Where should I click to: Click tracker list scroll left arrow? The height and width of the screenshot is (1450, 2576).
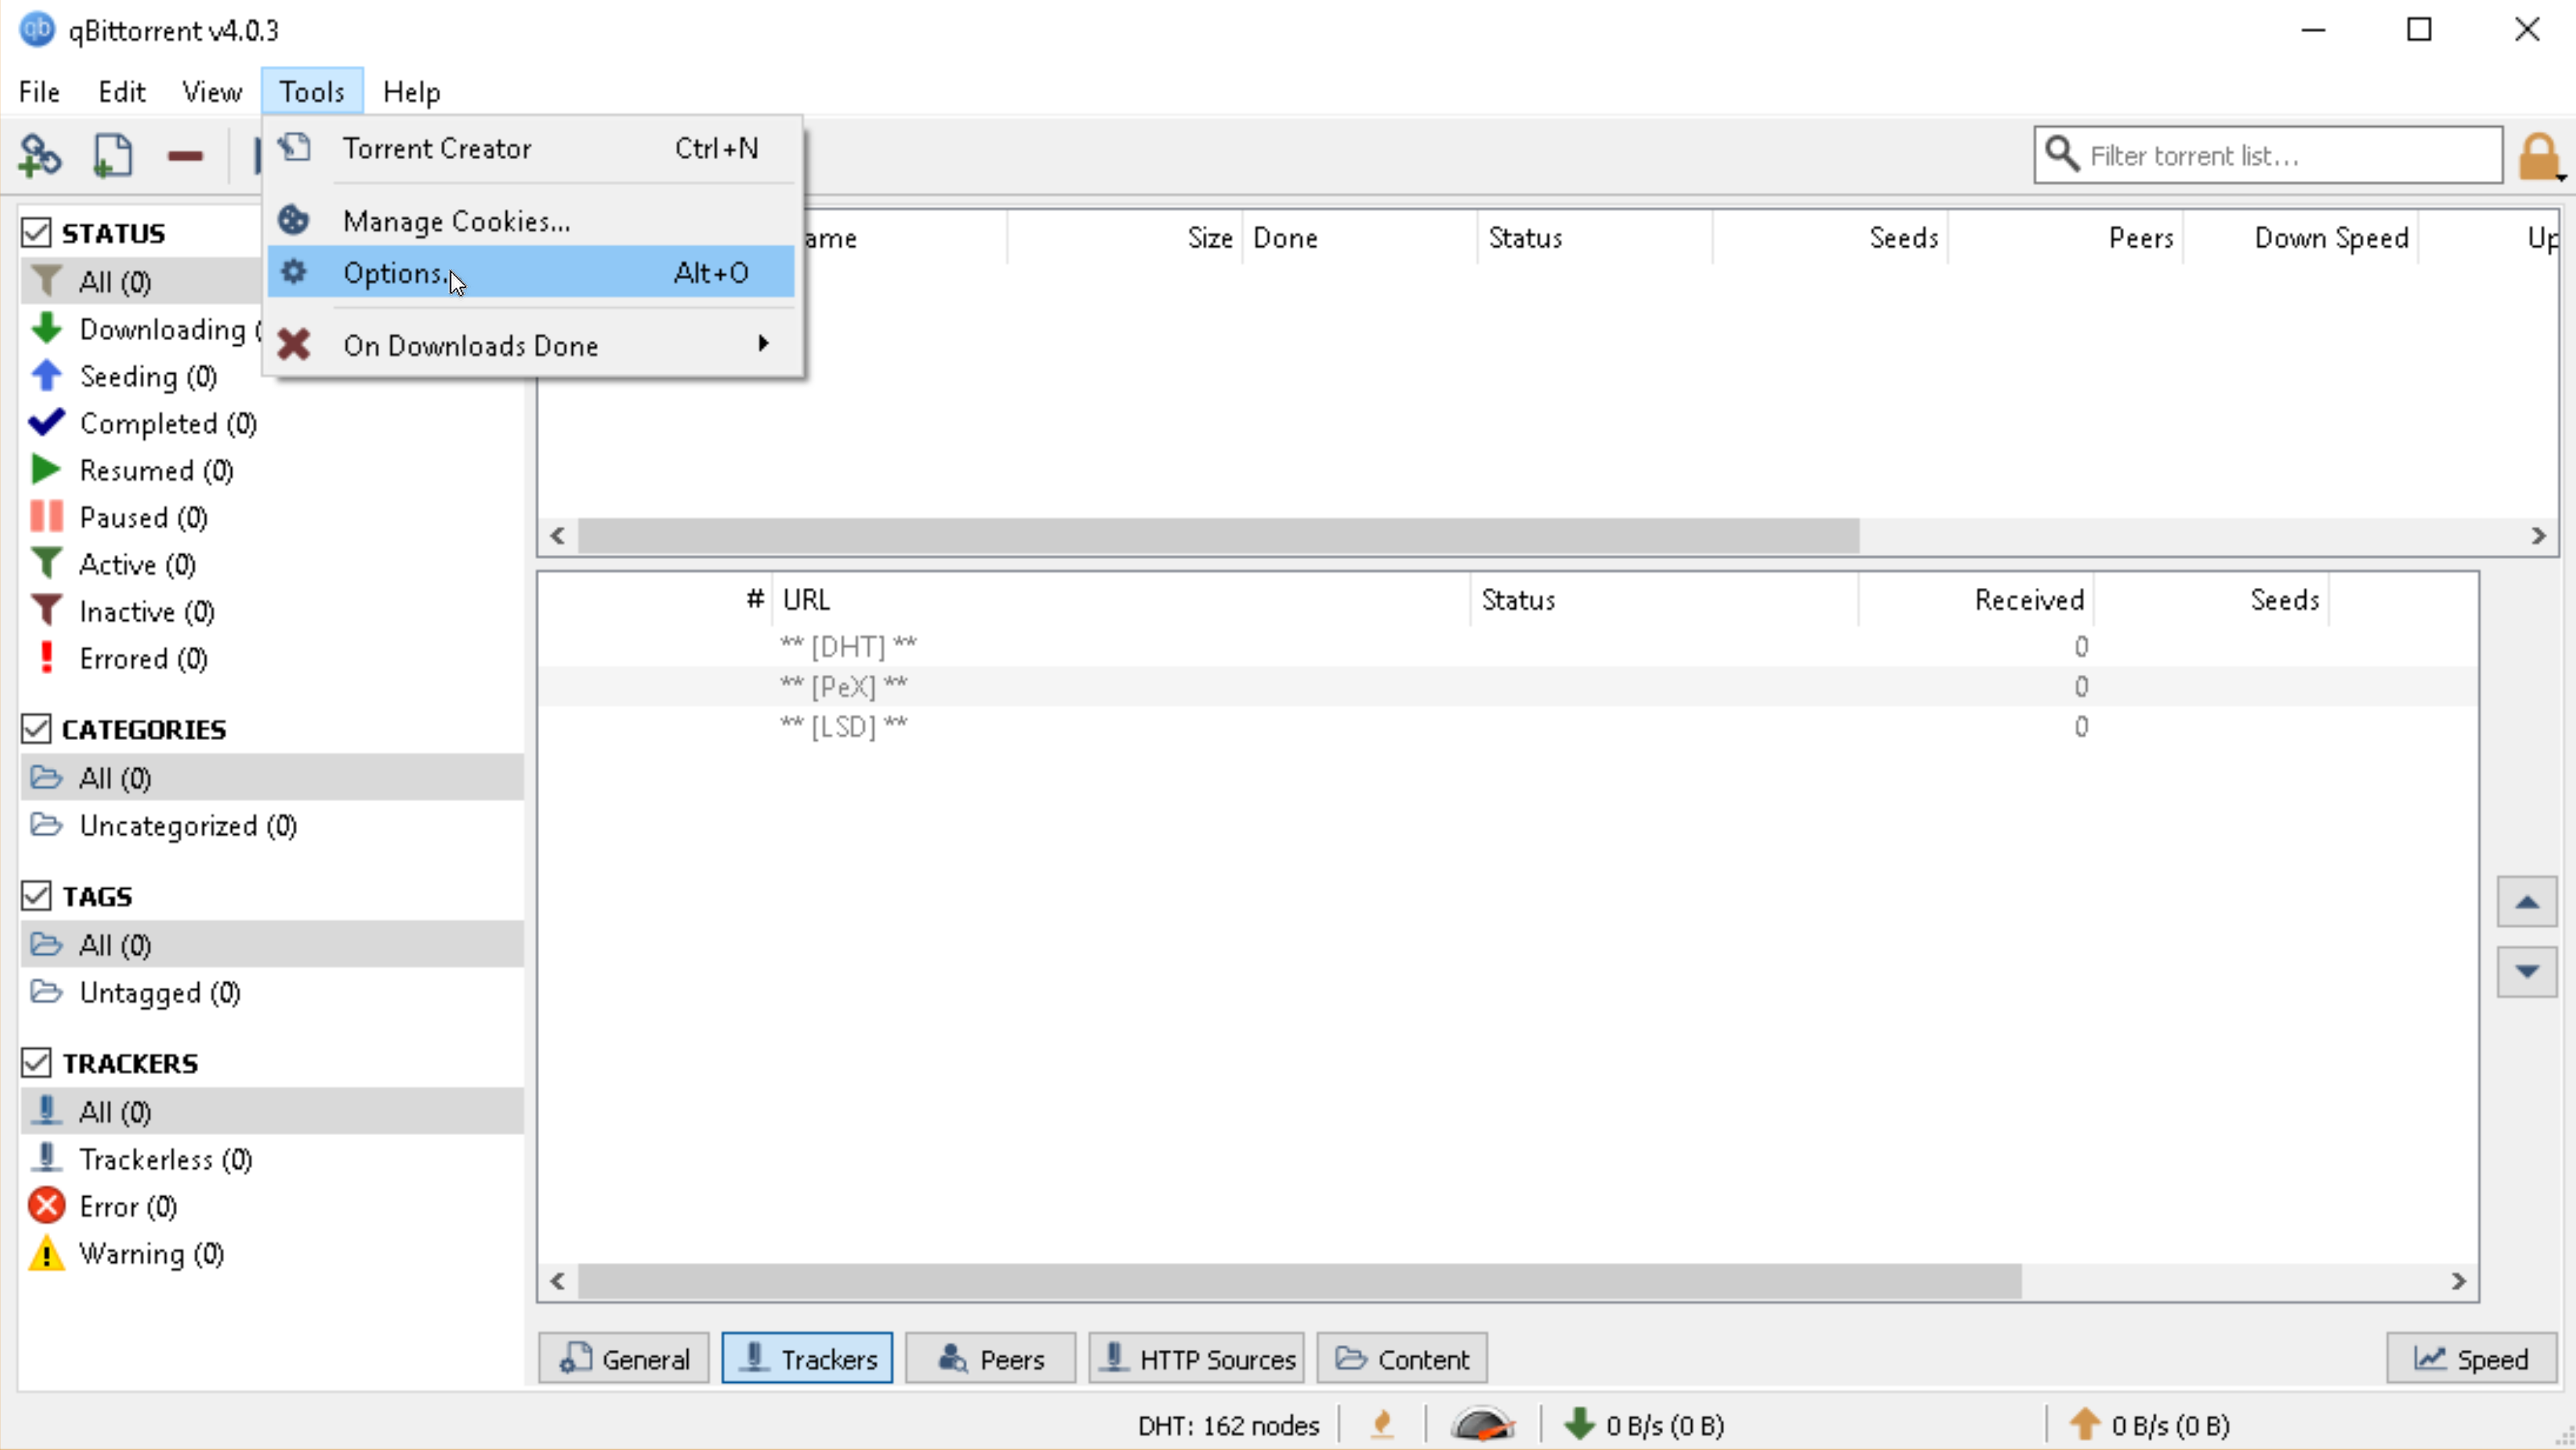click(558, 1281)
